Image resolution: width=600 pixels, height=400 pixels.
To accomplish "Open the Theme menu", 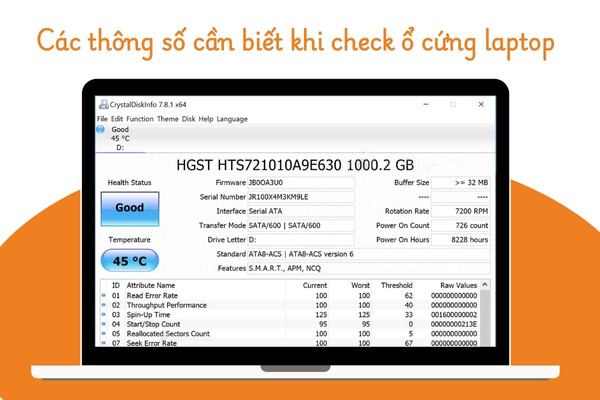I will pos(168,119).
